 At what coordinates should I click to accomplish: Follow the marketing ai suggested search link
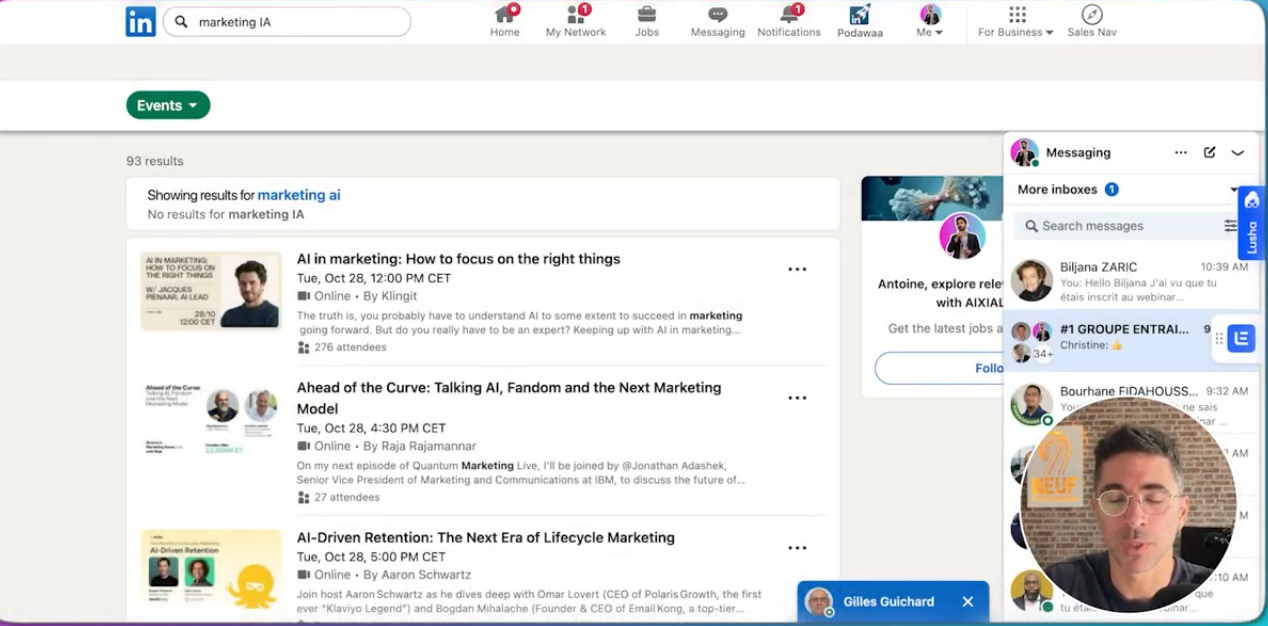(299, 195)
